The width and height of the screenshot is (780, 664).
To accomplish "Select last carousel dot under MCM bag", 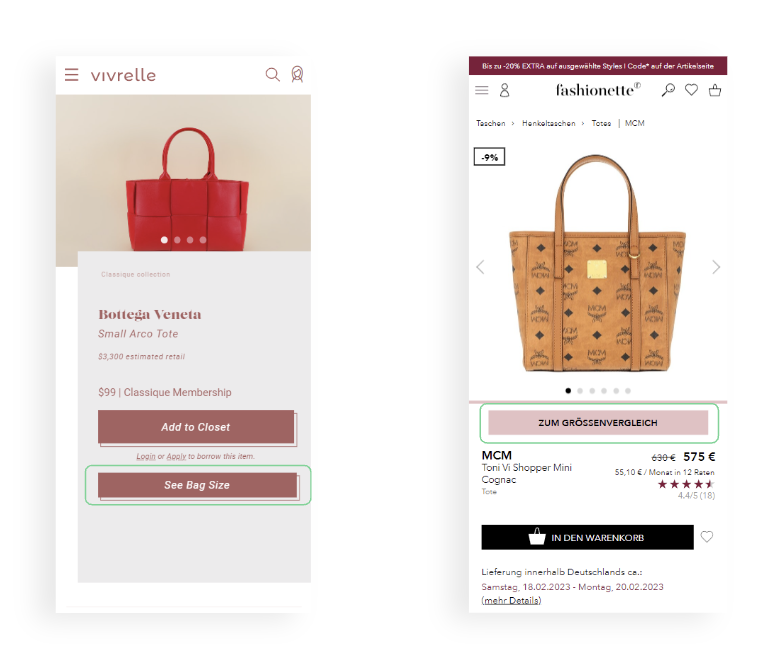I will pos(628,391).
